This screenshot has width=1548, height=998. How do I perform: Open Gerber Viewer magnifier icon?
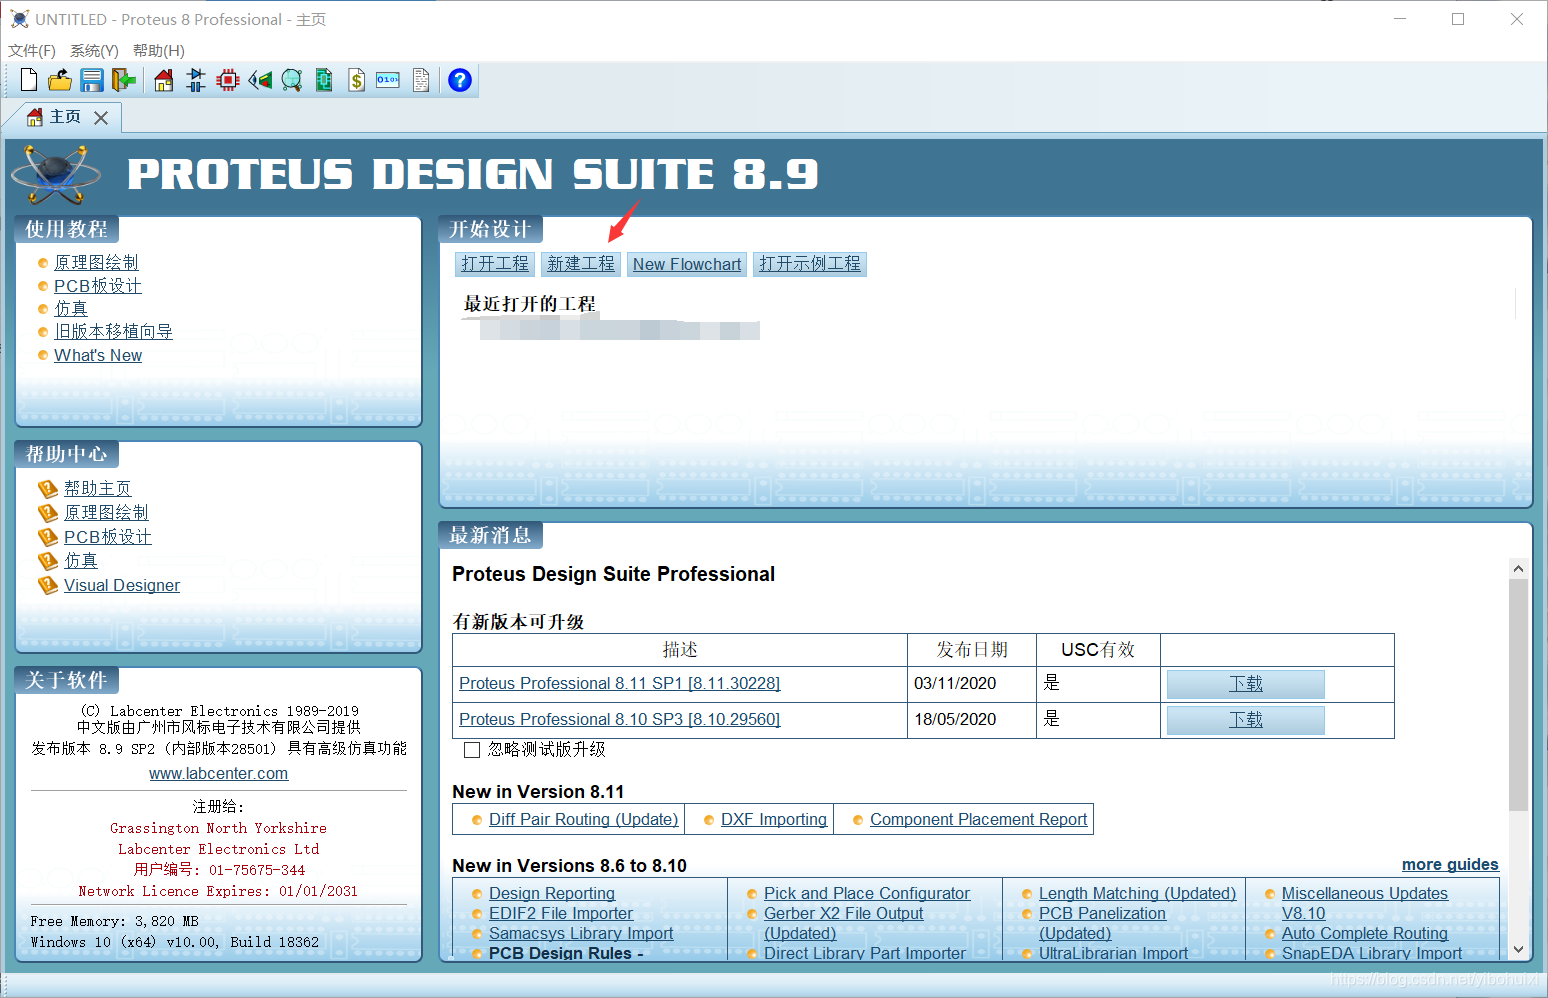(x=292, y=80)
